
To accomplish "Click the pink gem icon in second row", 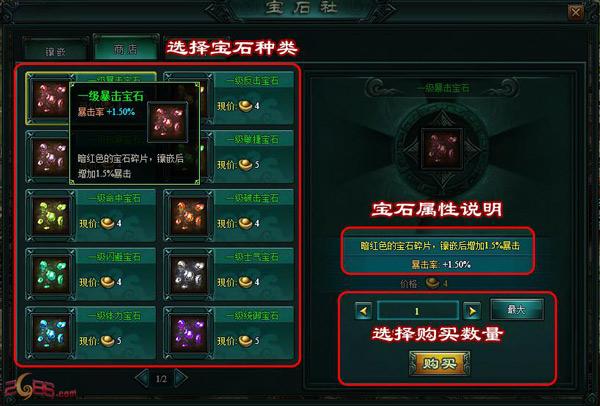I will click(50, 158).
